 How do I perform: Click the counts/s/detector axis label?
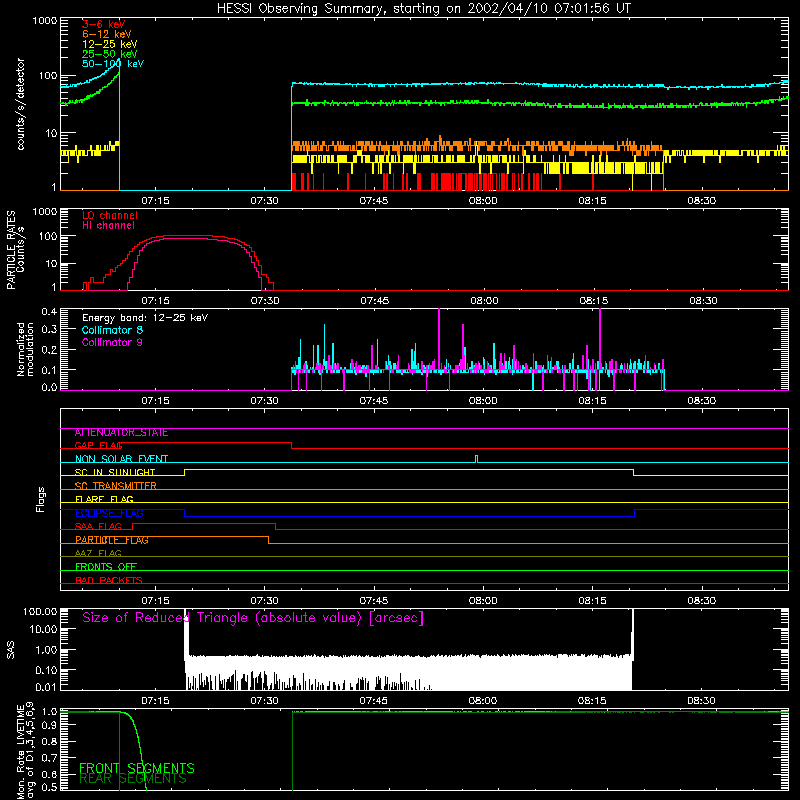20,104
